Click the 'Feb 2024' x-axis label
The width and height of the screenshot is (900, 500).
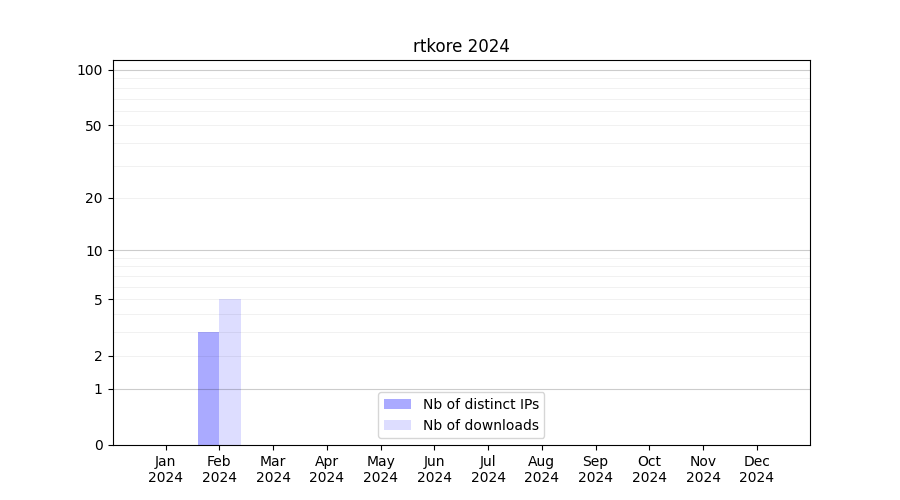coord(219,469)
